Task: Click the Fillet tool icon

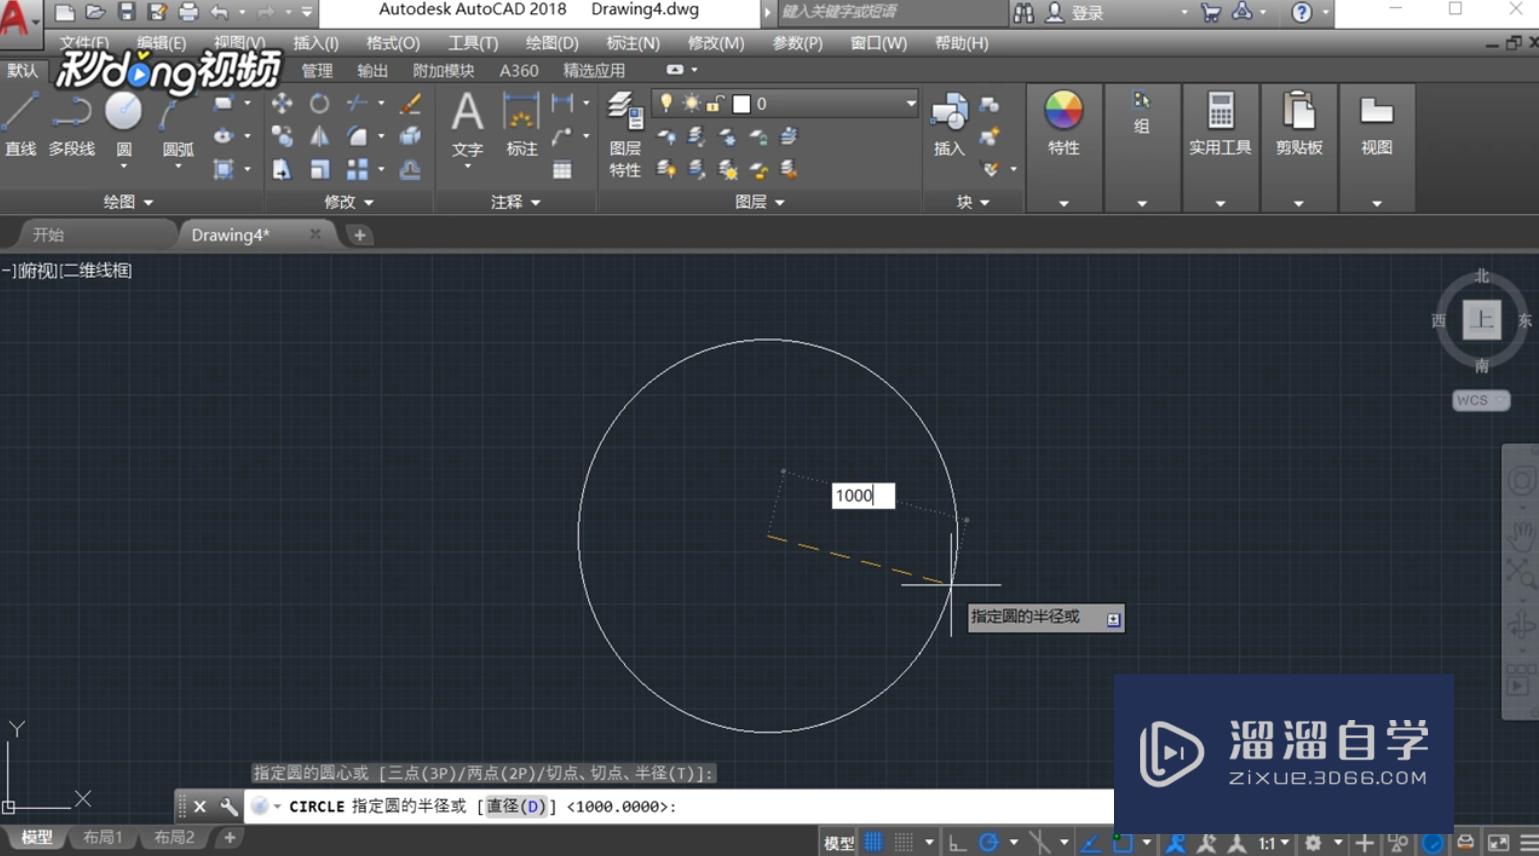Action: click(x=357, y=136)
